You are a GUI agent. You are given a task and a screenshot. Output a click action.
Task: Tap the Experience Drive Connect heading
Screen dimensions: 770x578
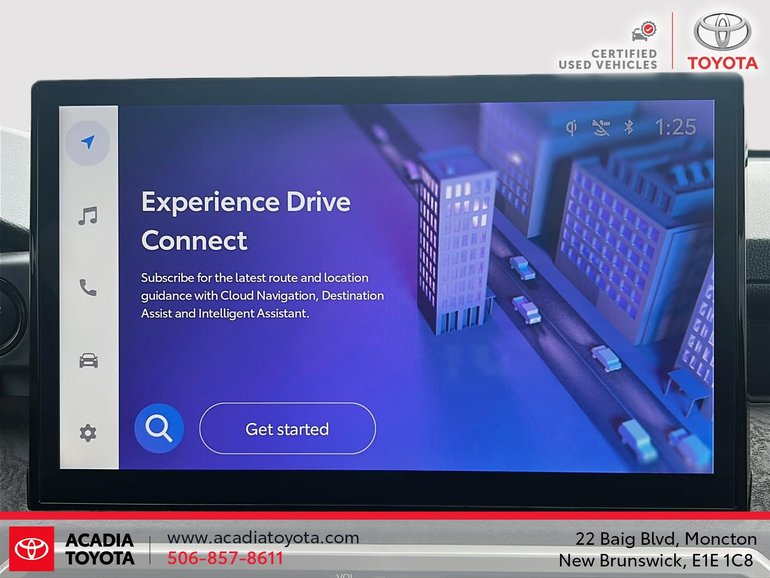(245, 221)
